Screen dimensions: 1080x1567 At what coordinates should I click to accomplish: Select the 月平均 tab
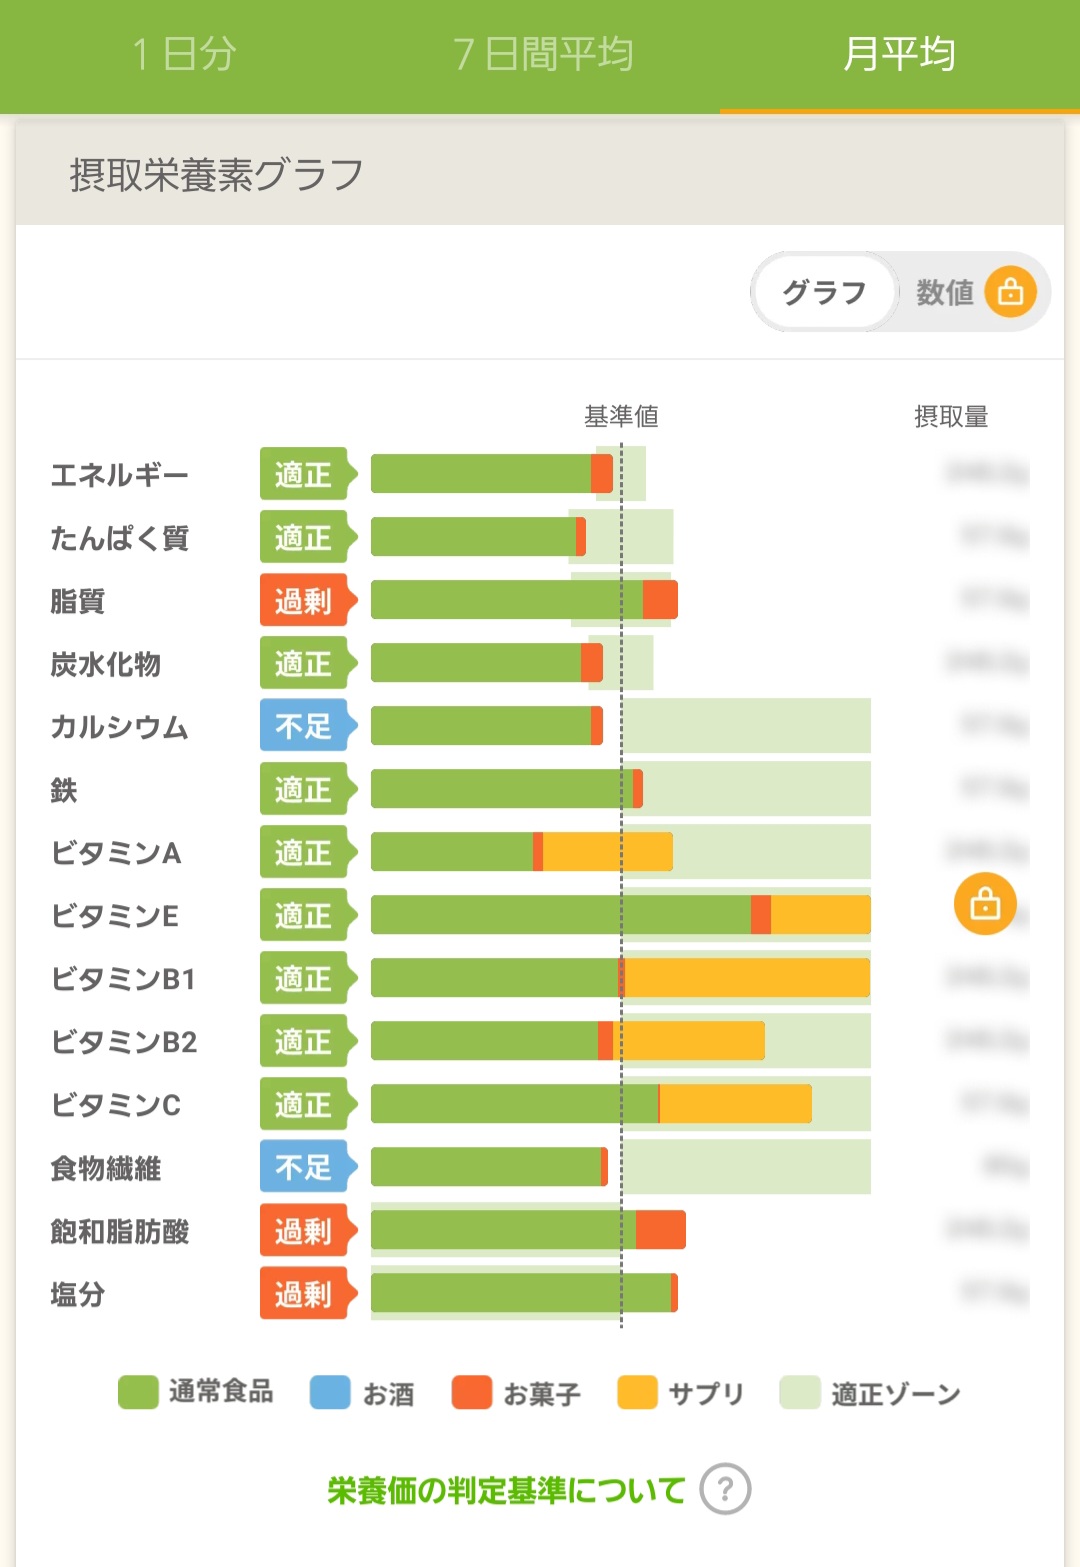click(899, 54)
